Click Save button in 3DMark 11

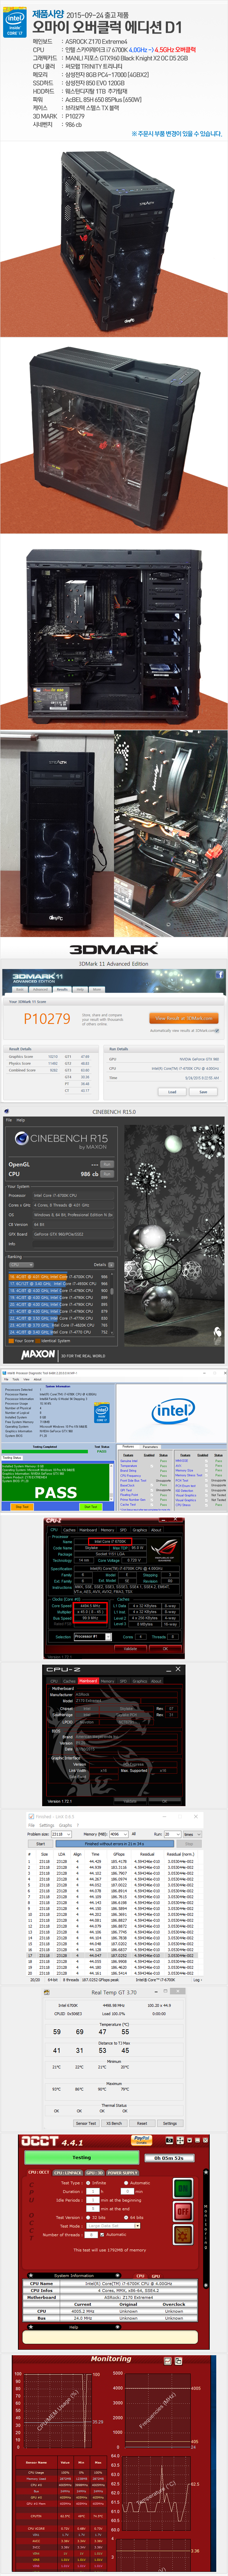203,1092
